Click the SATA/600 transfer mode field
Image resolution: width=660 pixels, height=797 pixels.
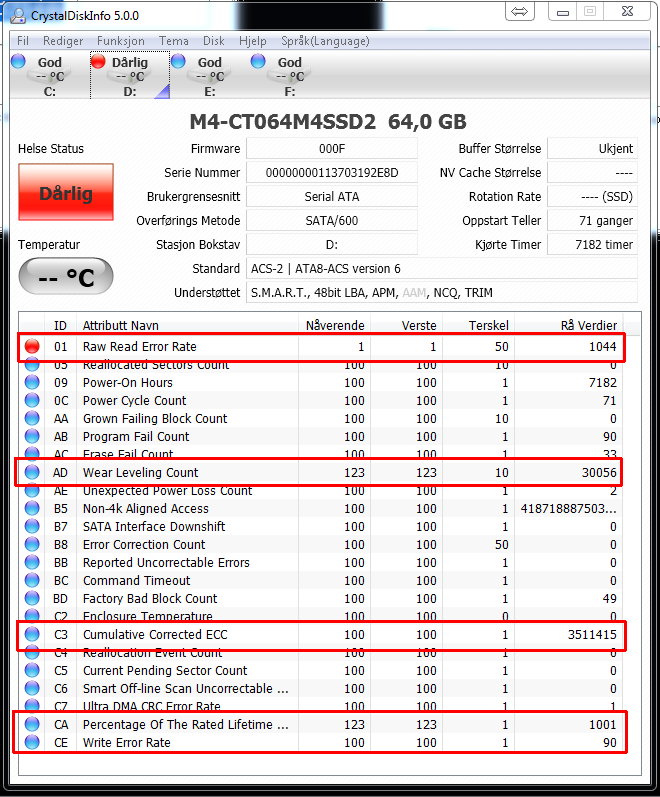[332, 220]
